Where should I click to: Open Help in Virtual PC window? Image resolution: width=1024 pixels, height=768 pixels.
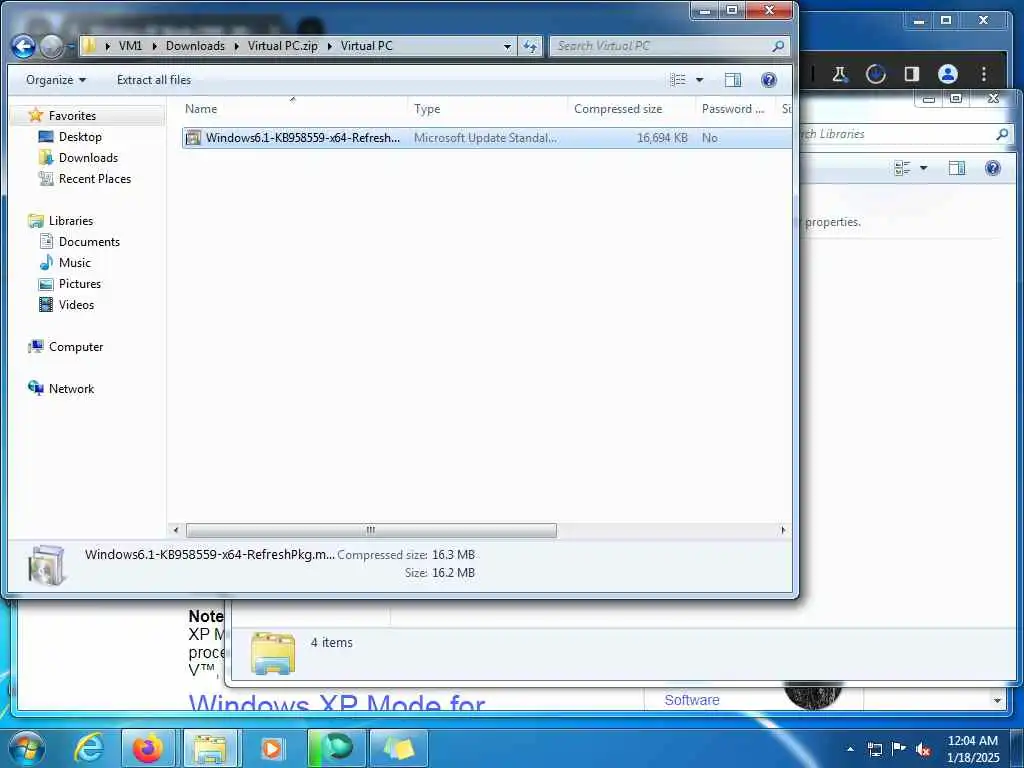(x=769, y=80)
